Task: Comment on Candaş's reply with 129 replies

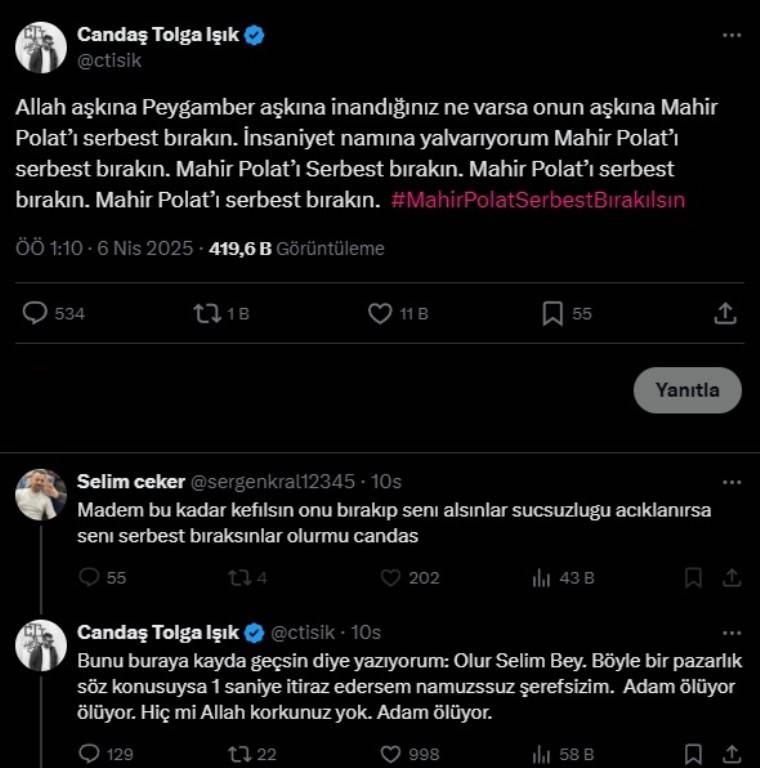Action: coord(90,752)
